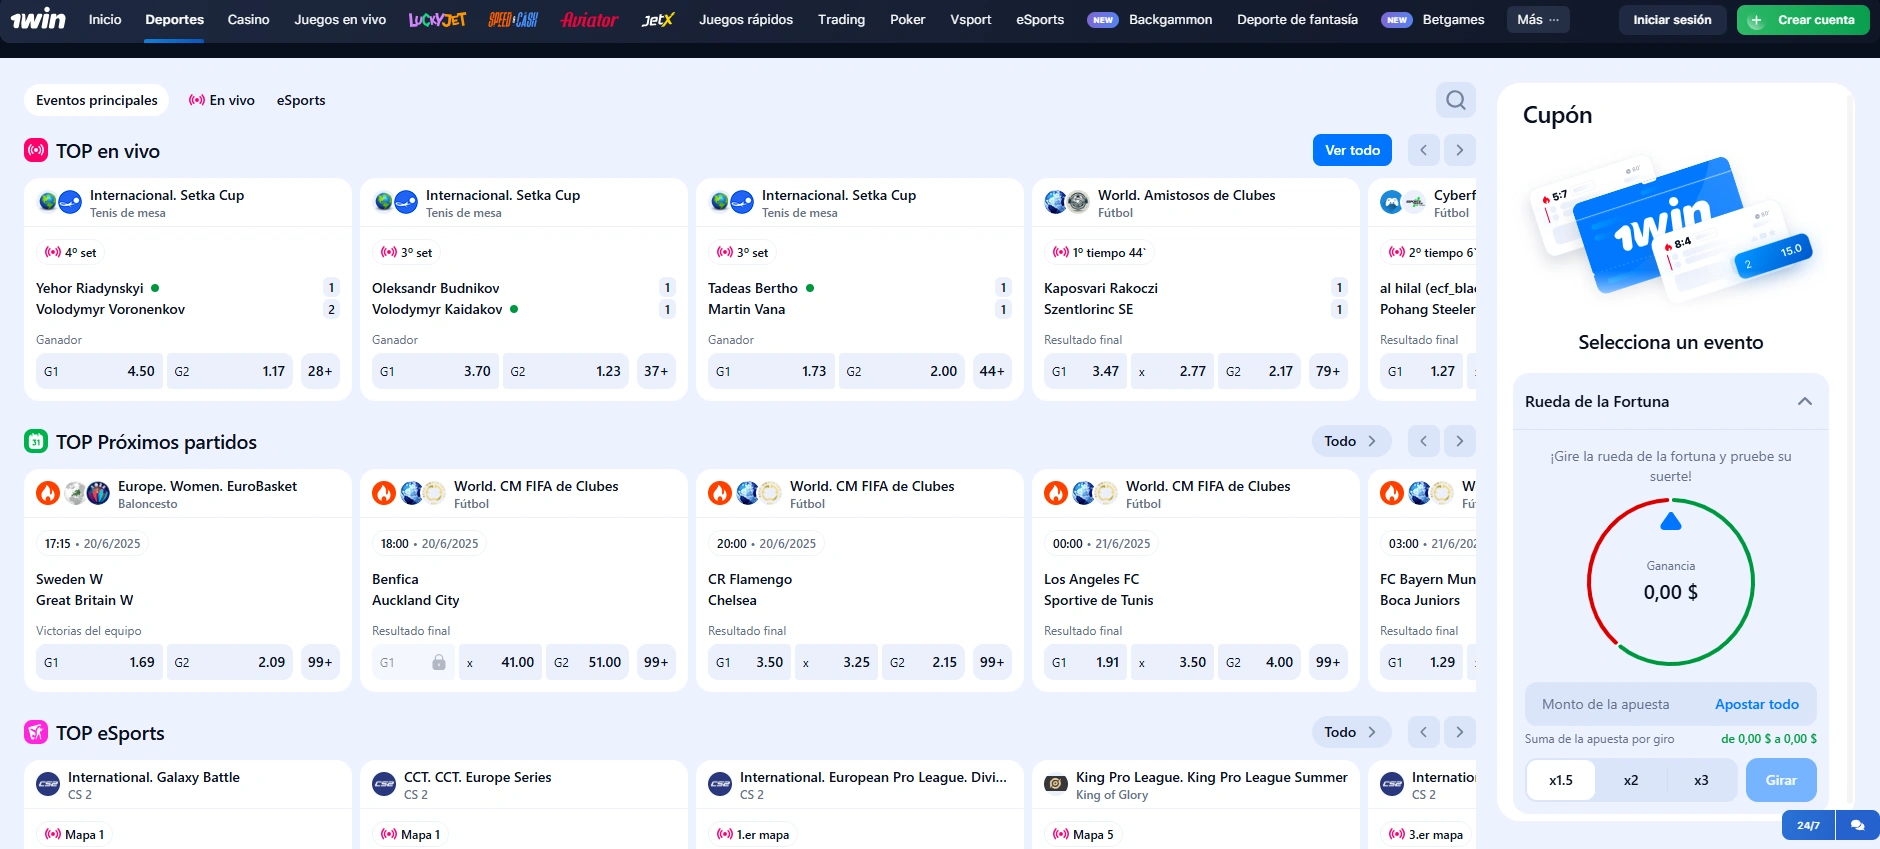
Task: Click Apostar todo link
Action: point(1757,704)
